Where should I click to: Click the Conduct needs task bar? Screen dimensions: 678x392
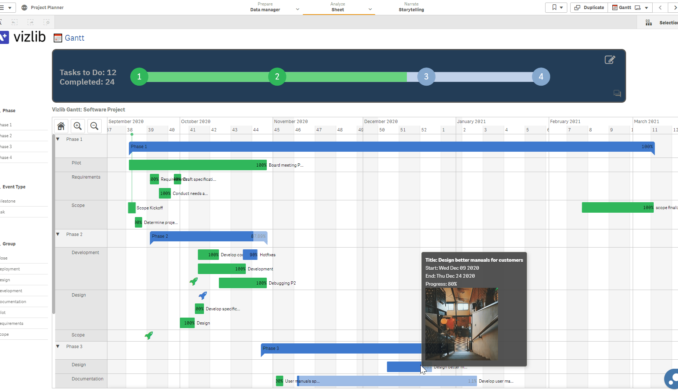[x=165, y=193]
